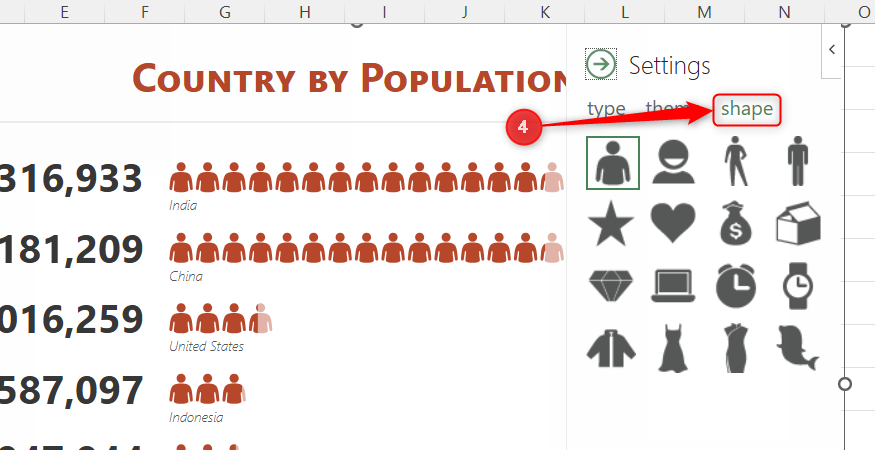The height and width of the screenshot is (450, 875).
Task: Select column M header
Action: (704, 12)
